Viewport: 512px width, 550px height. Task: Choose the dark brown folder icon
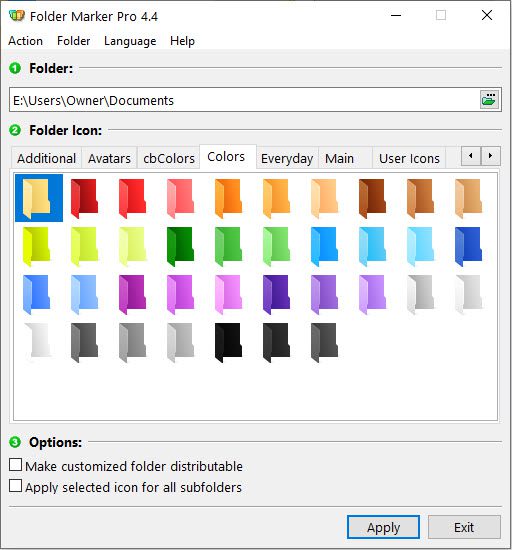372,198
